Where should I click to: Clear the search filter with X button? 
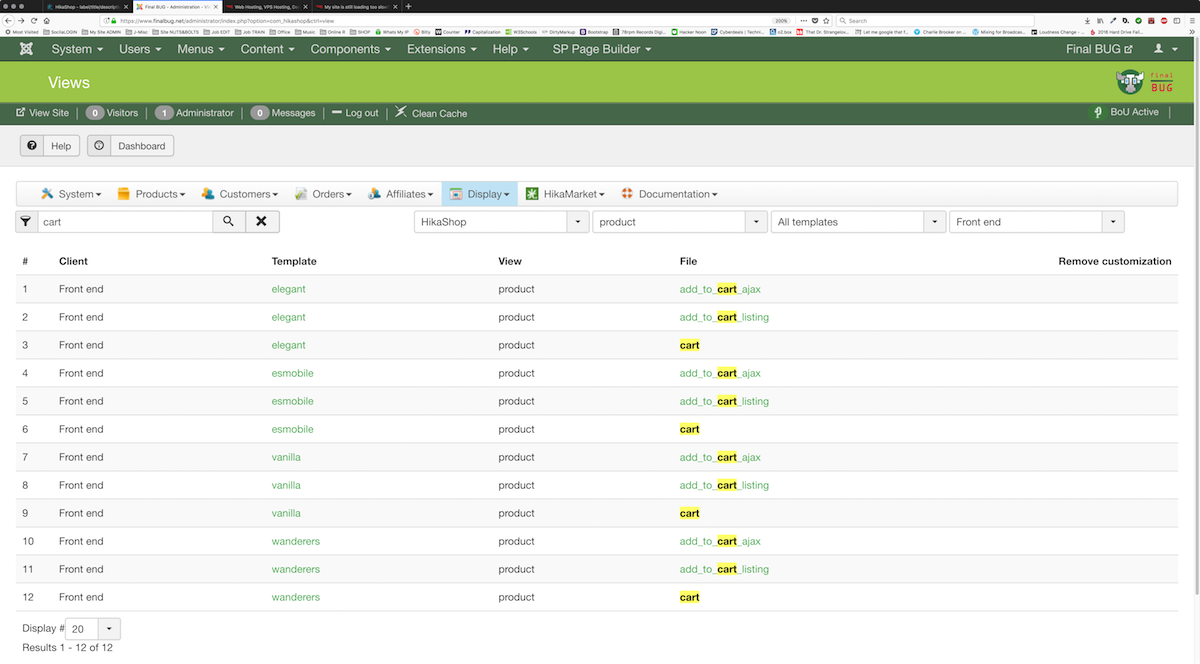(261, 222)
